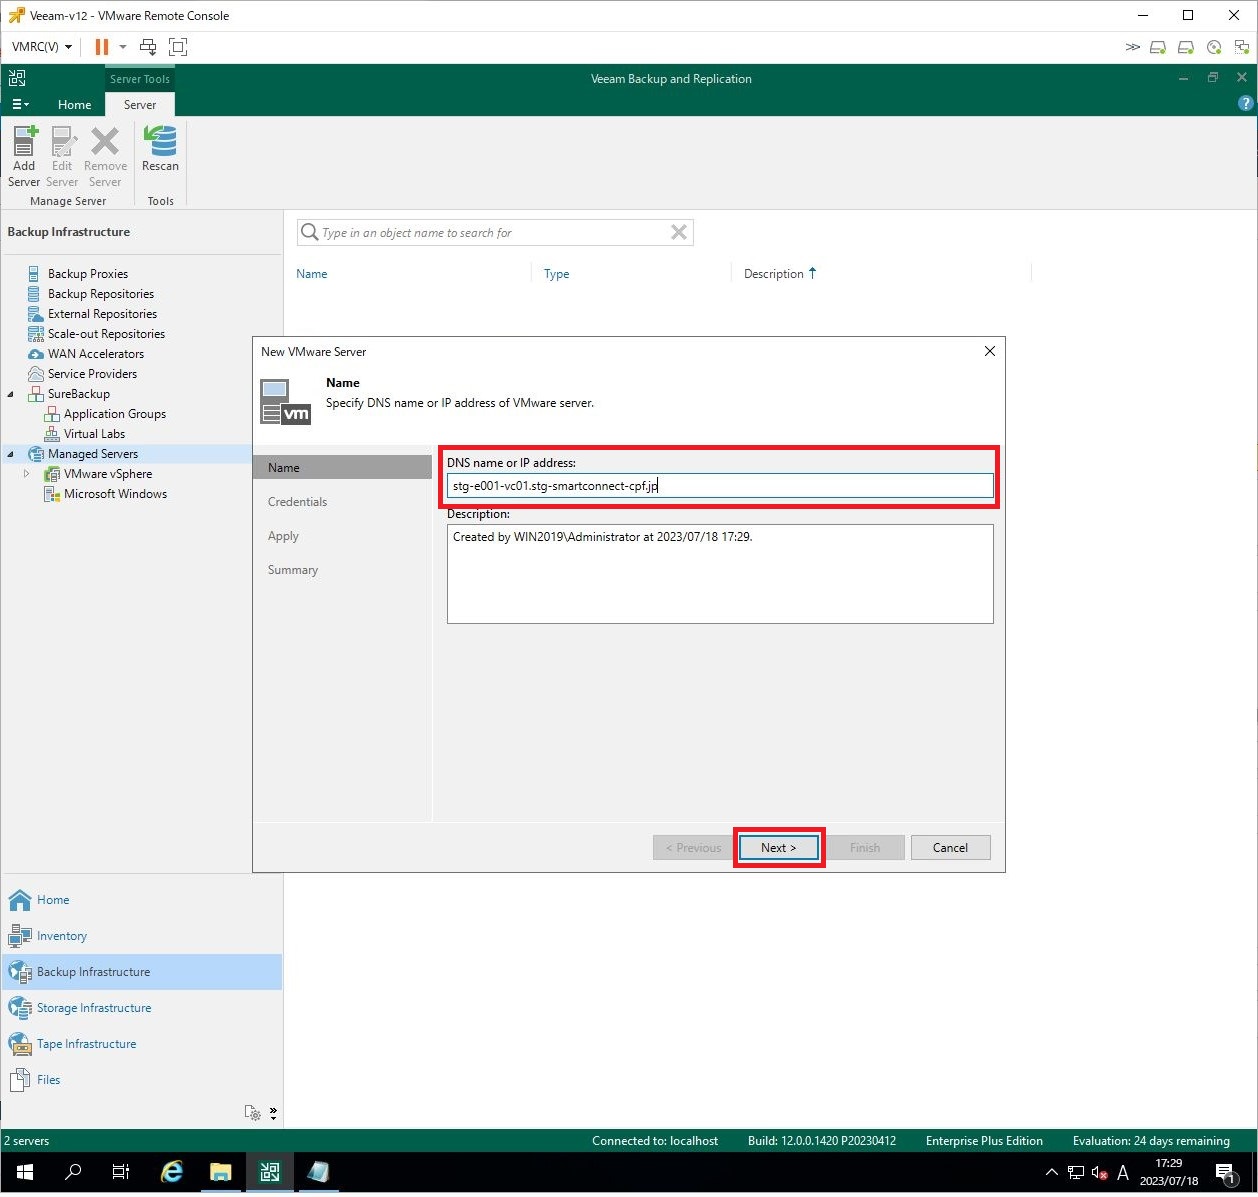The height and width of the screenshot is (1197, 1258).
Task: Click the Next button in wizard
Action: [x=779, y=848]
